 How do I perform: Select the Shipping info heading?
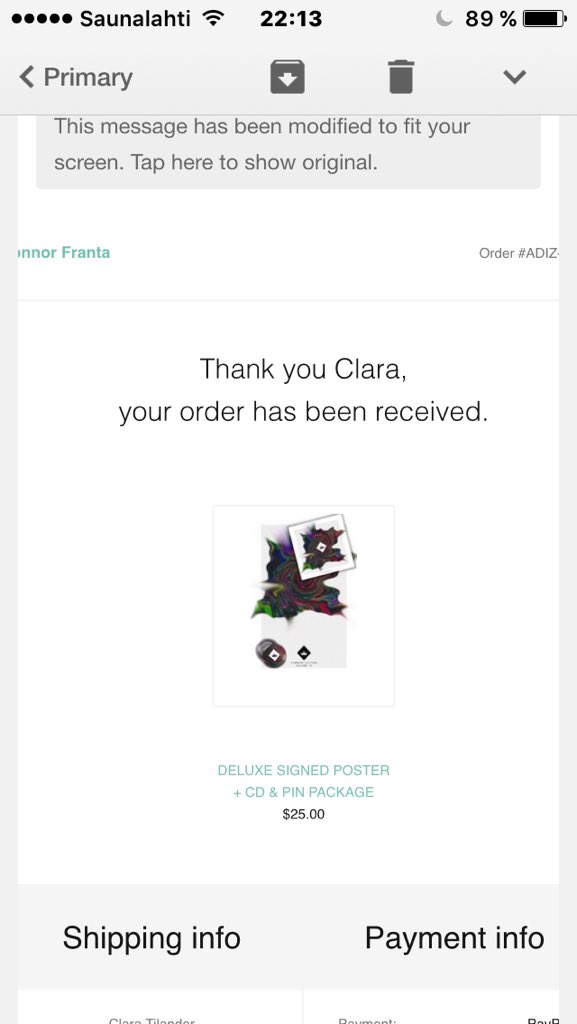point(151,938)
